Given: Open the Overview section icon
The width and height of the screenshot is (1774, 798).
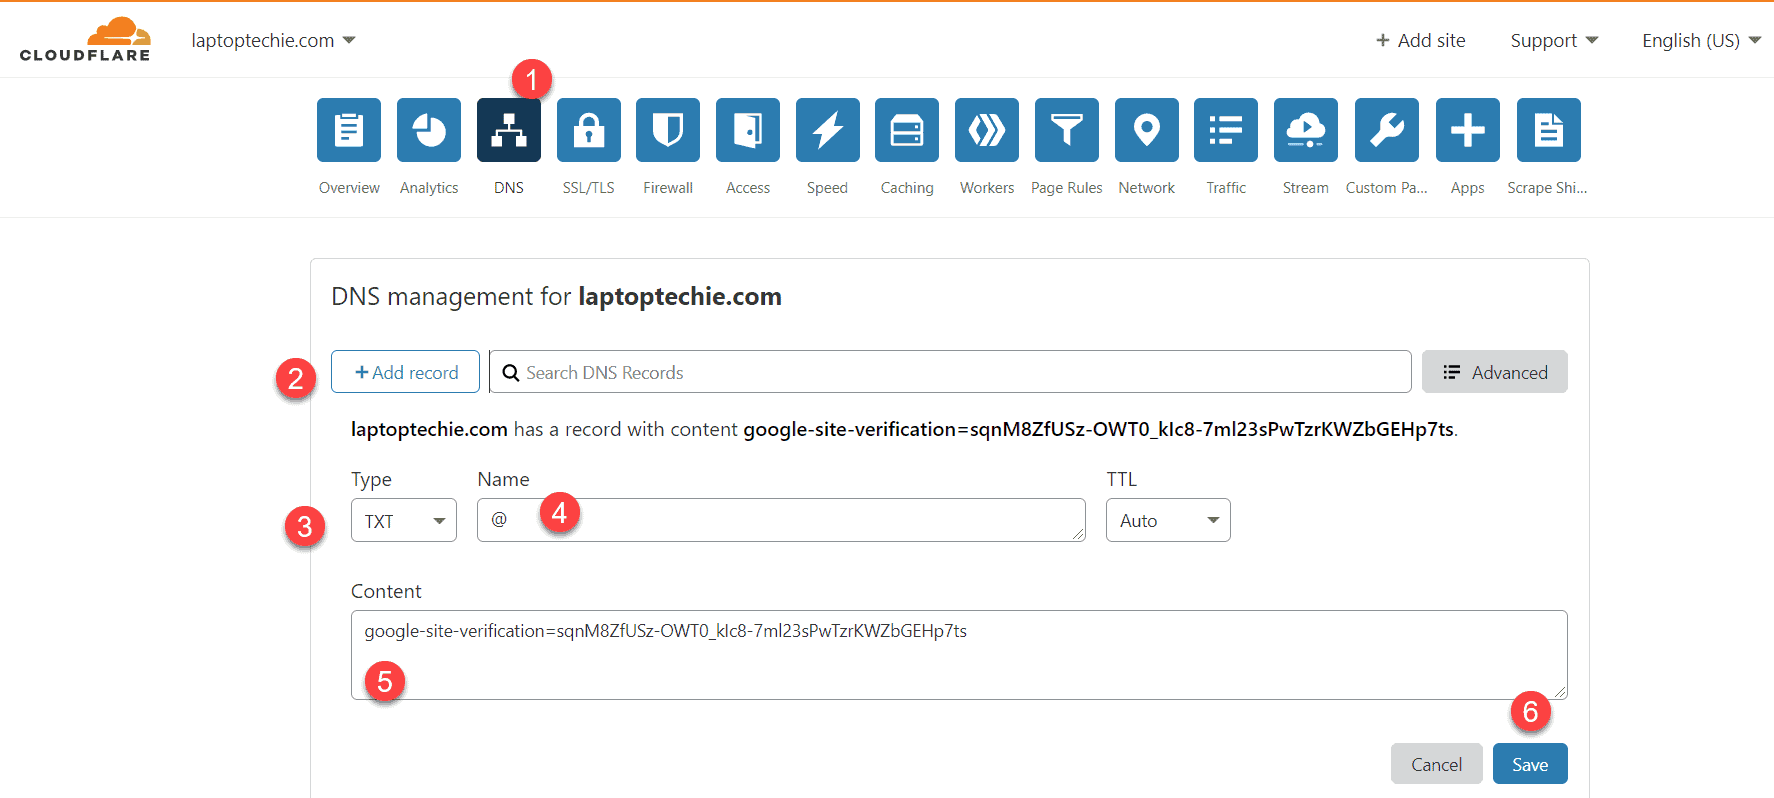Looking at the screenshot, I should point(349,130).
